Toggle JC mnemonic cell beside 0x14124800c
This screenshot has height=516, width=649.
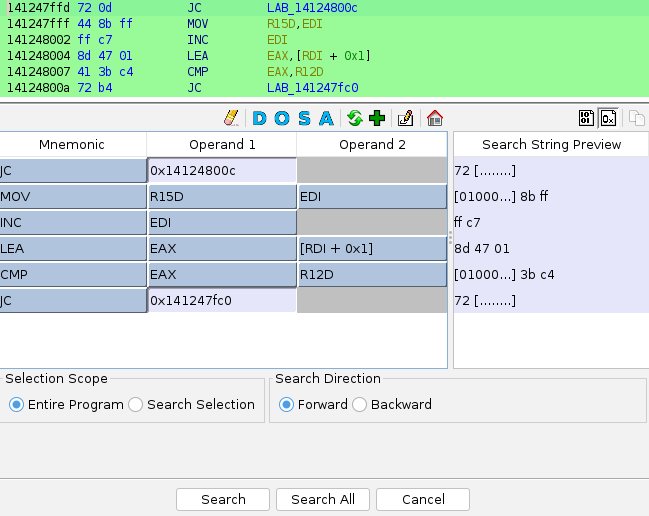[x=73, y=170]
